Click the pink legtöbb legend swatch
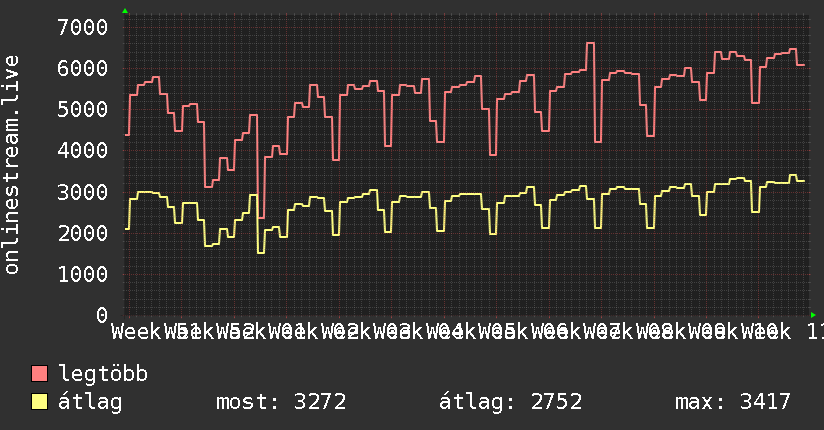 (x=39, y=374)
